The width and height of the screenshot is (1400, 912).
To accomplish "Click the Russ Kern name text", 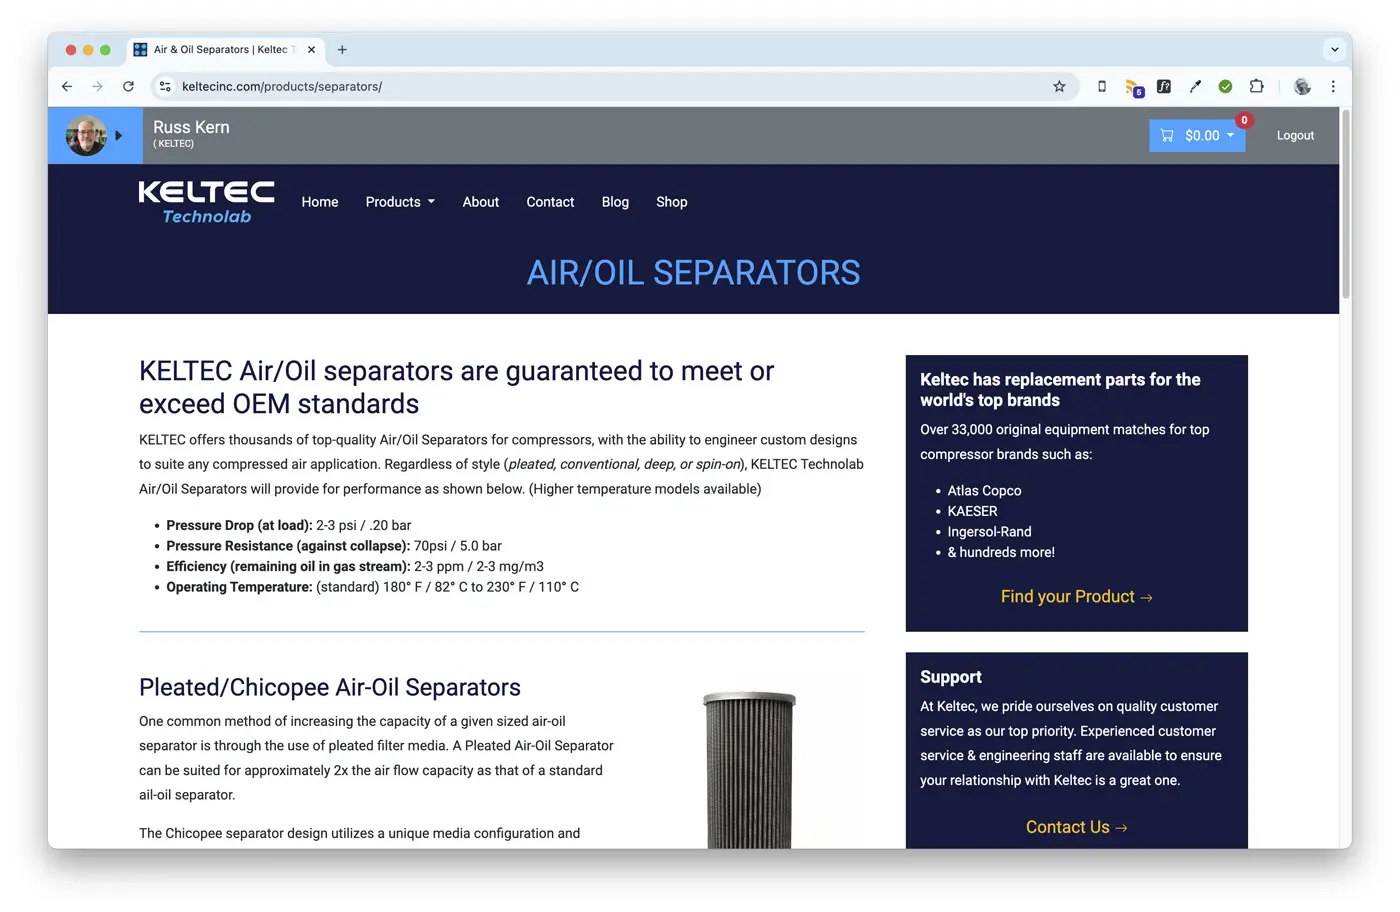I will [x=191, y=127].
